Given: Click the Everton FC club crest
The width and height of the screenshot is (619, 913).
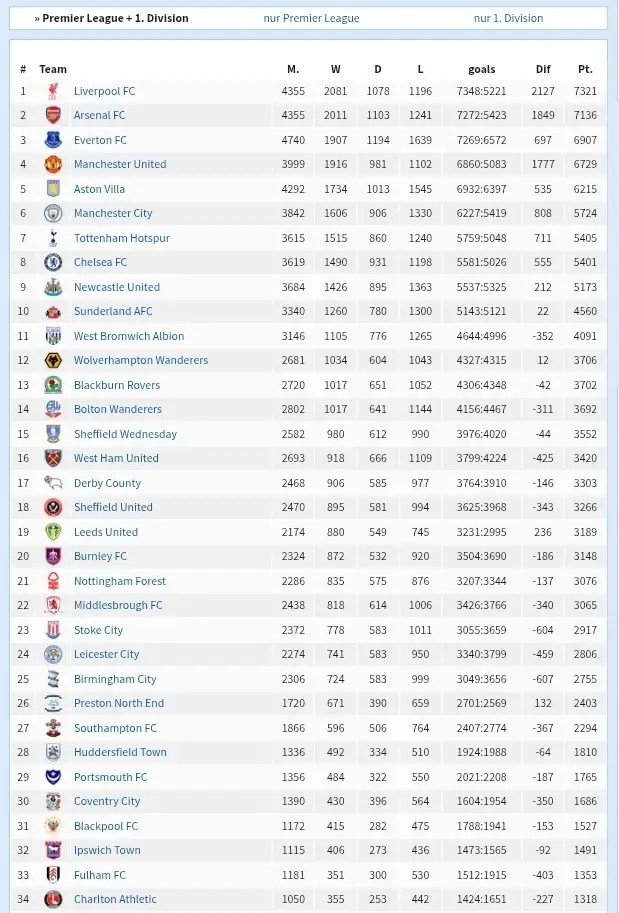Looking at the screenshot, I should pos(53,140).
